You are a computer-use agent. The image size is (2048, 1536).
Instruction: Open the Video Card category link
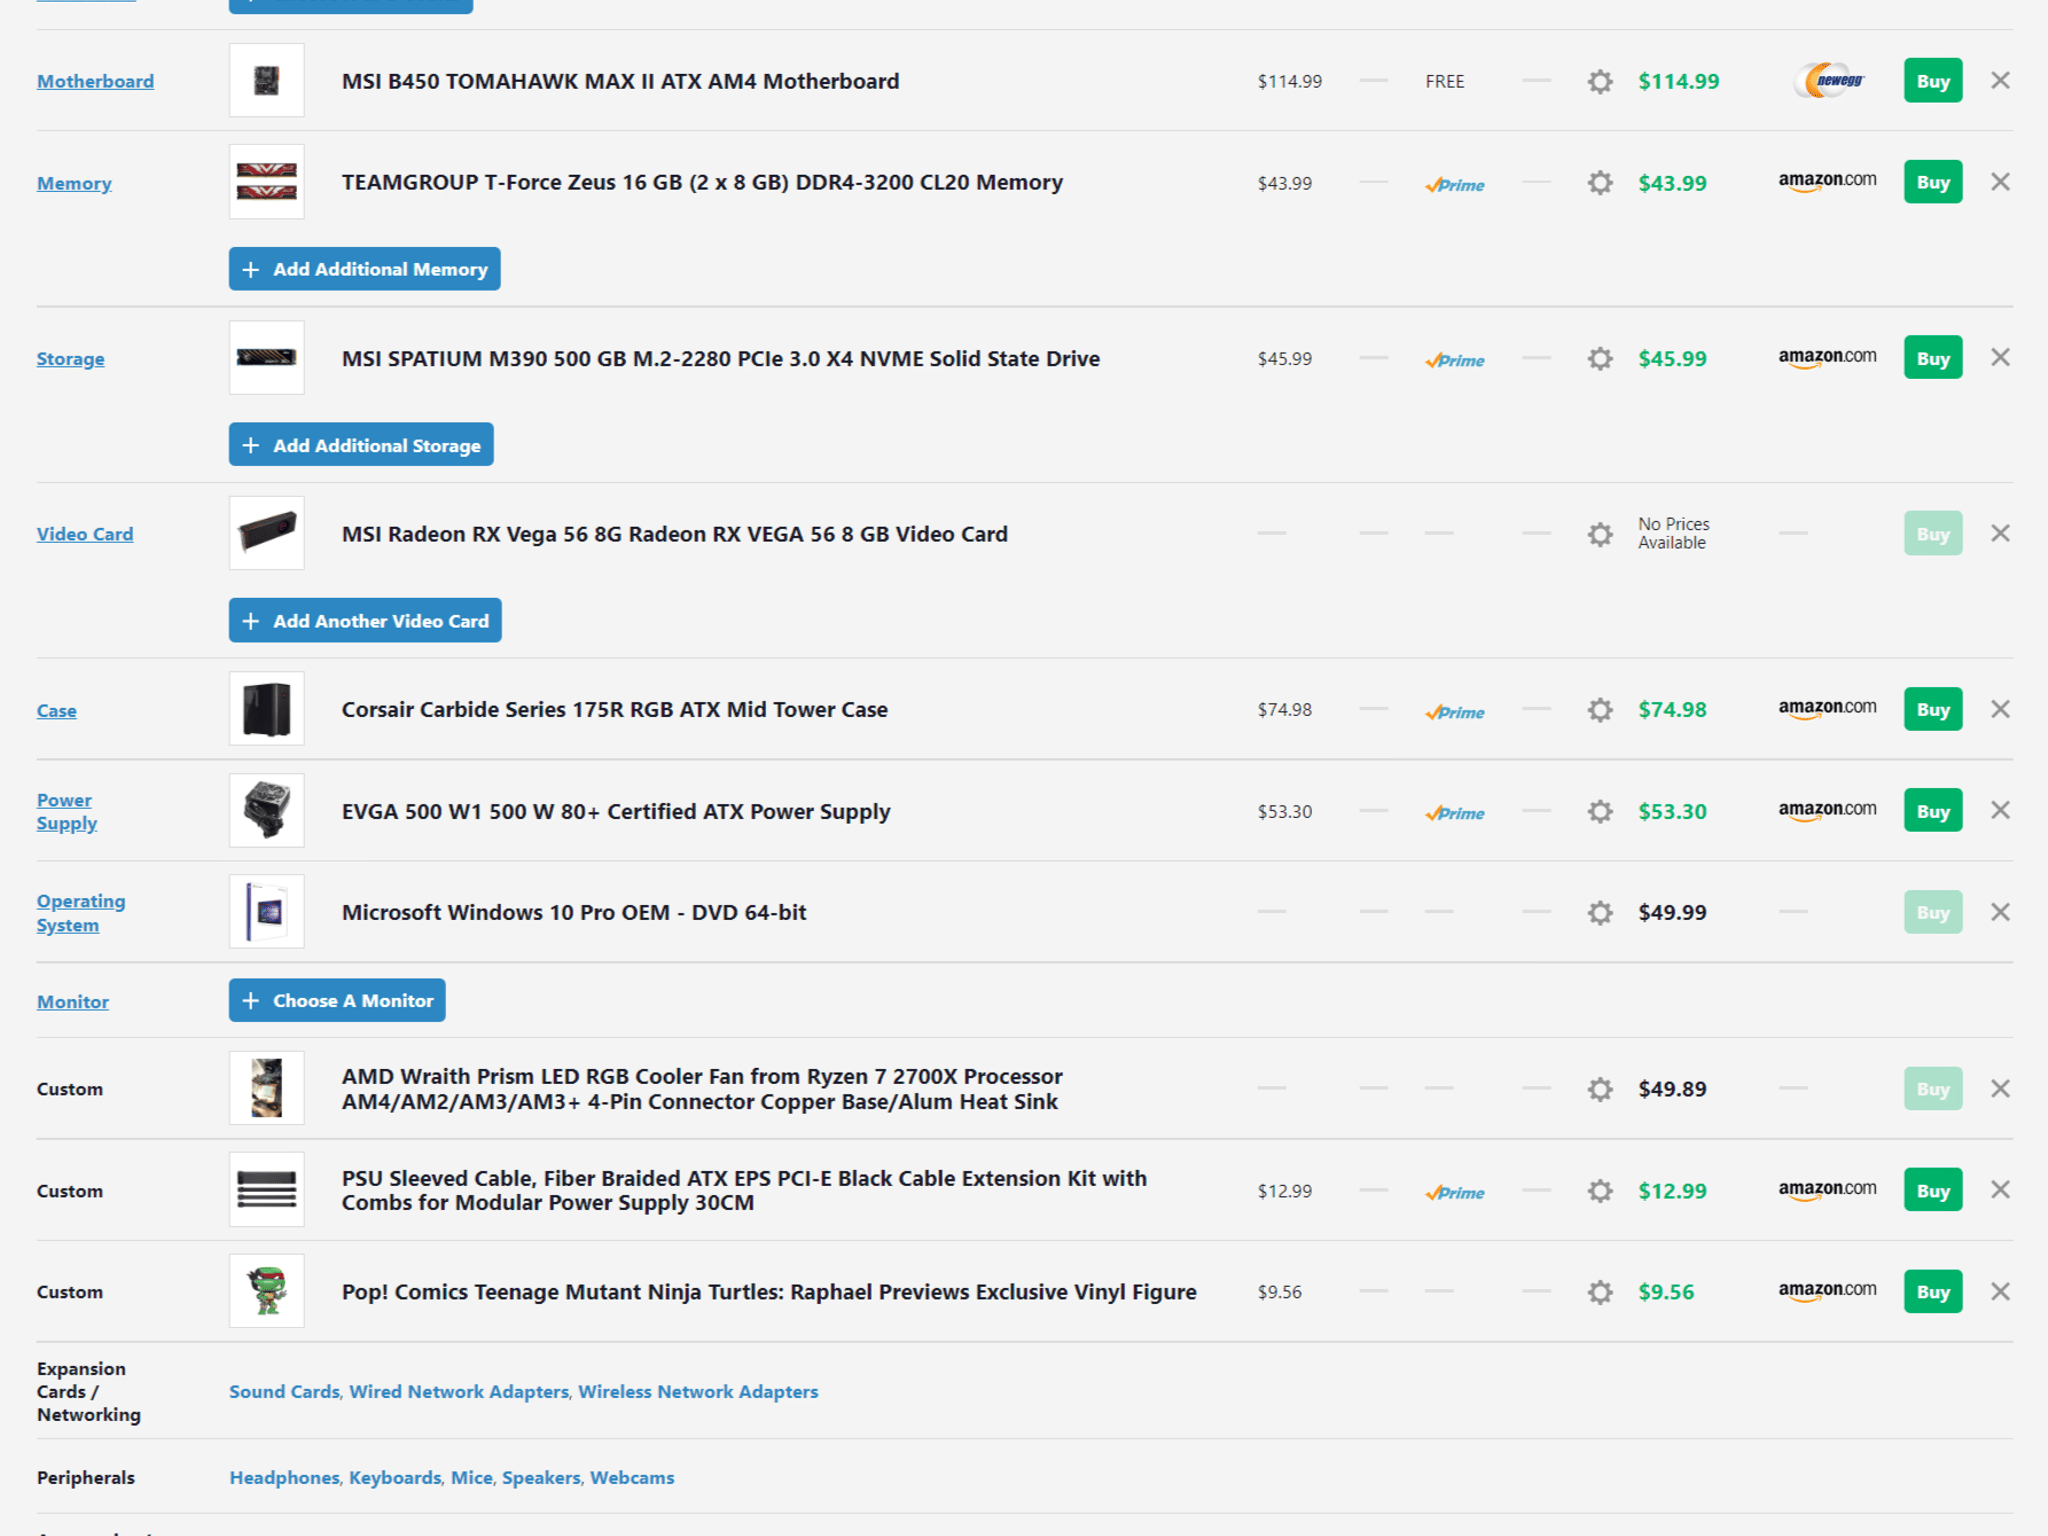coord(85,534)
